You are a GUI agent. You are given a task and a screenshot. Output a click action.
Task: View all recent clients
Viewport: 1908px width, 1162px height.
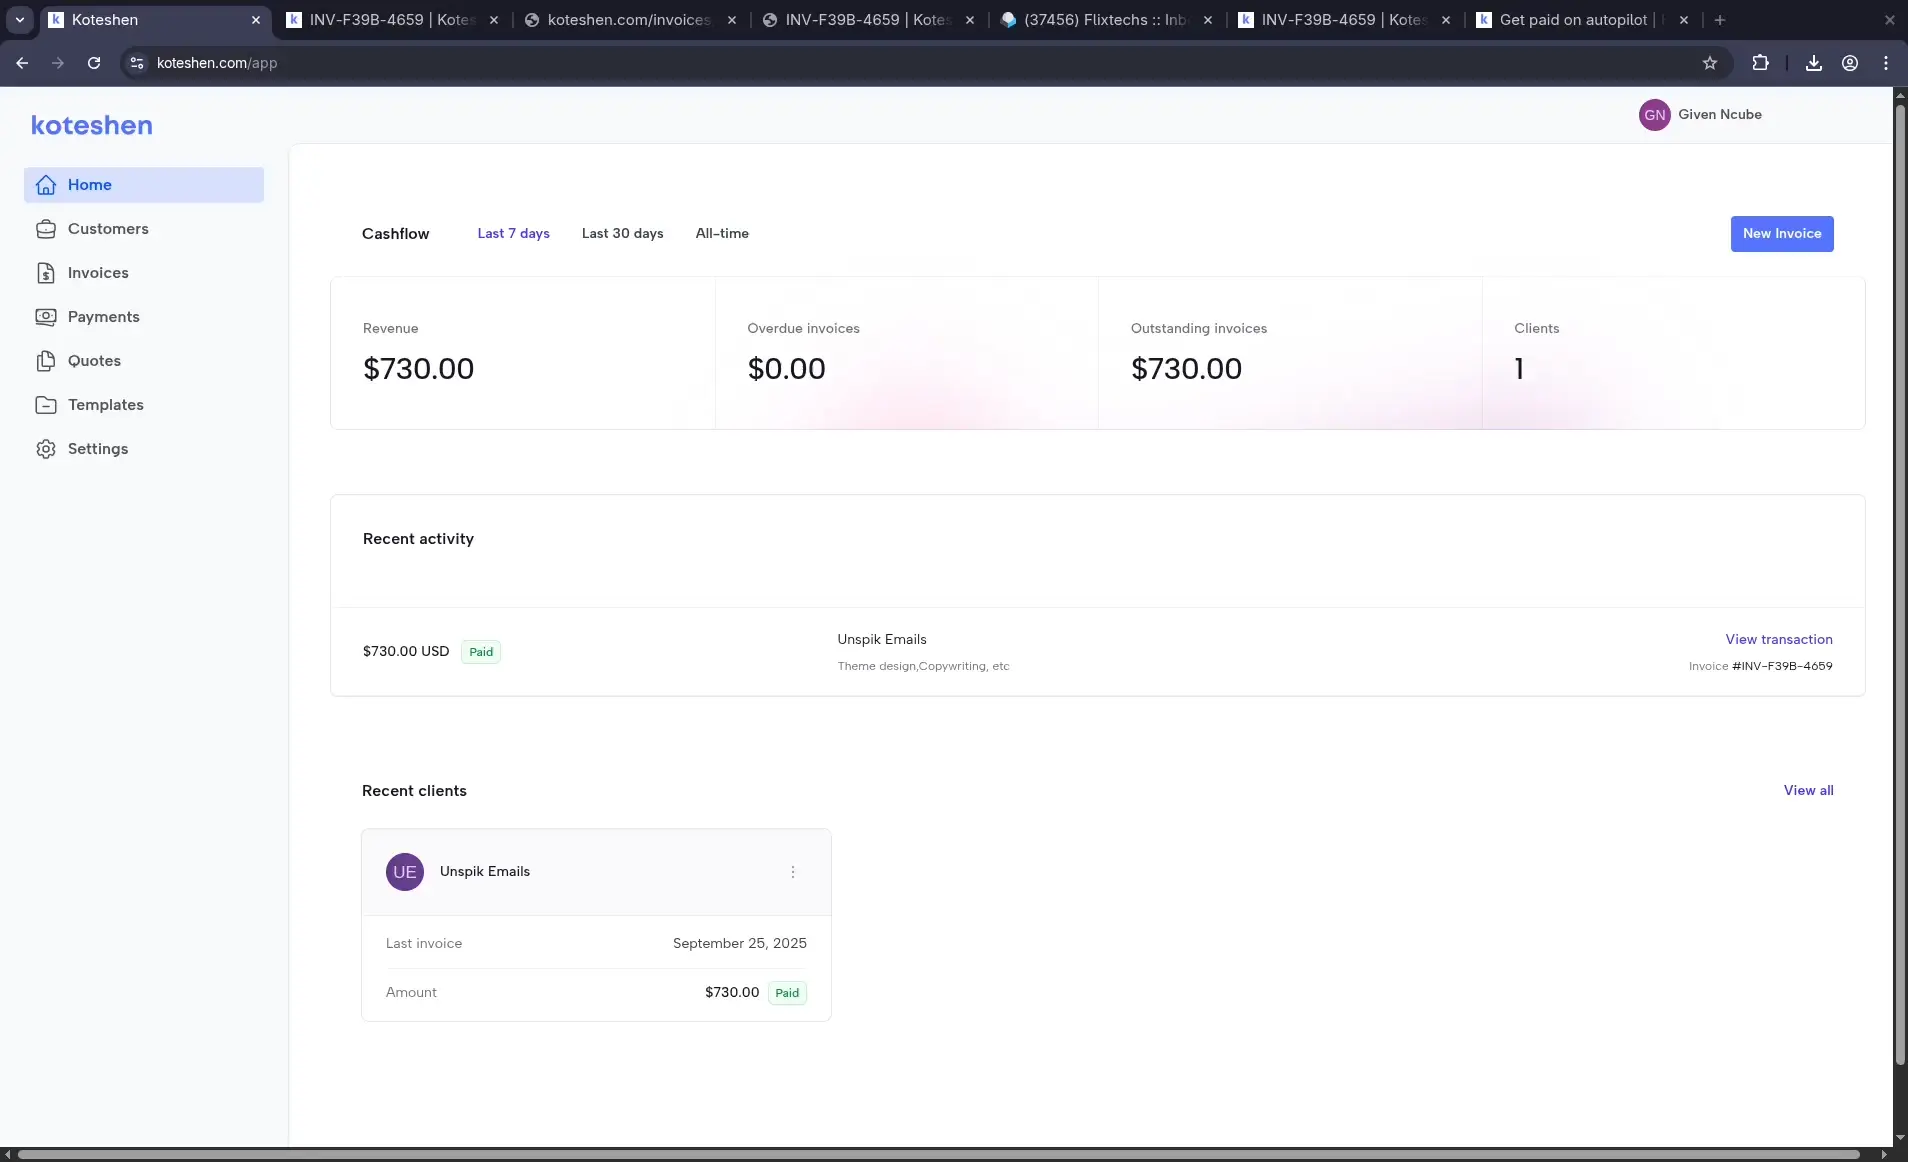point(1808,790)
